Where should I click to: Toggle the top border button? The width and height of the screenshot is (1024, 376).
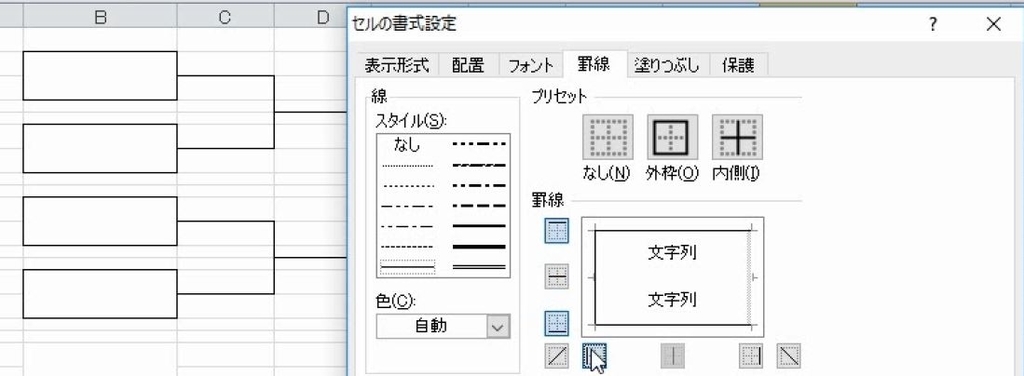[557, 230]
